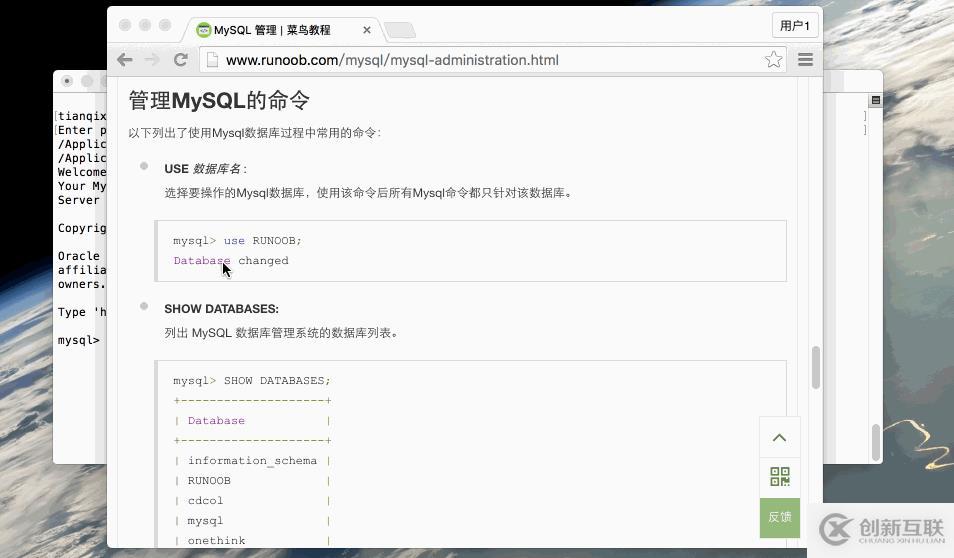The height and width of the screenshot is (558, 954).
Task: Open the Chrome hamburger menu
Action: coord(805,60)
